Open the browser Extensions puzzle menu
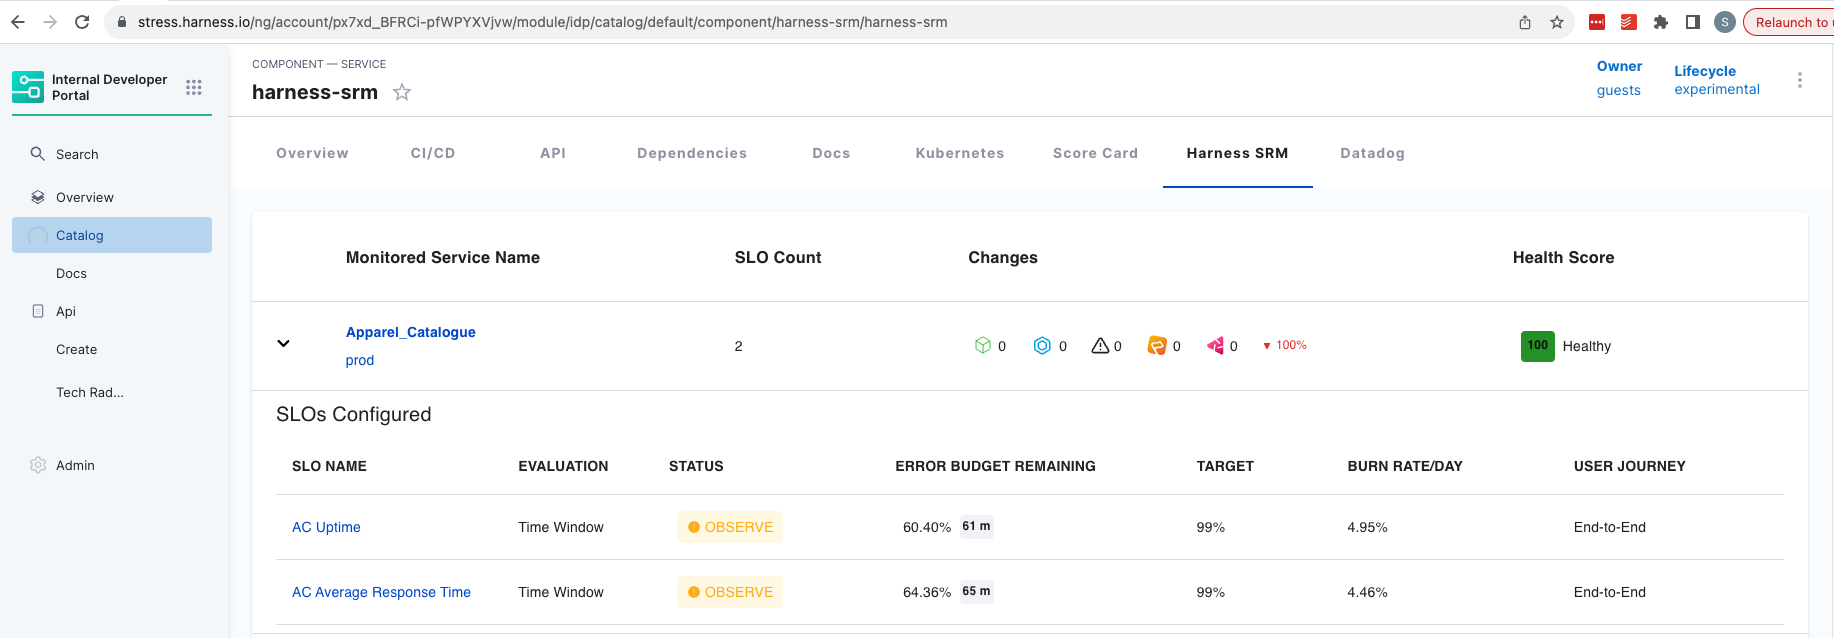Screen dimensions: 1834x638 [x=1661, y=22]
